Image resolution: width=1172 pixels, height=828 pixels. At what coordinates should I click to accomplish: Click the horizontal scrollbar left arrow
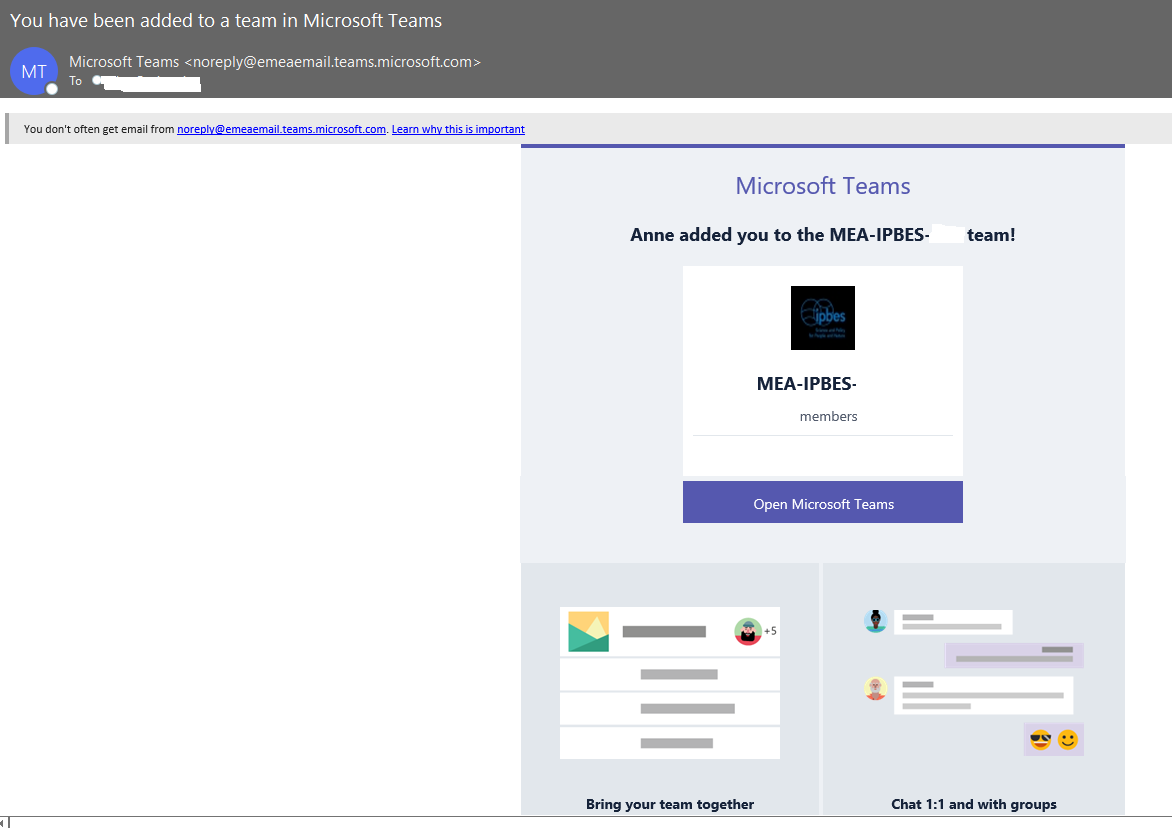point(3,823)
